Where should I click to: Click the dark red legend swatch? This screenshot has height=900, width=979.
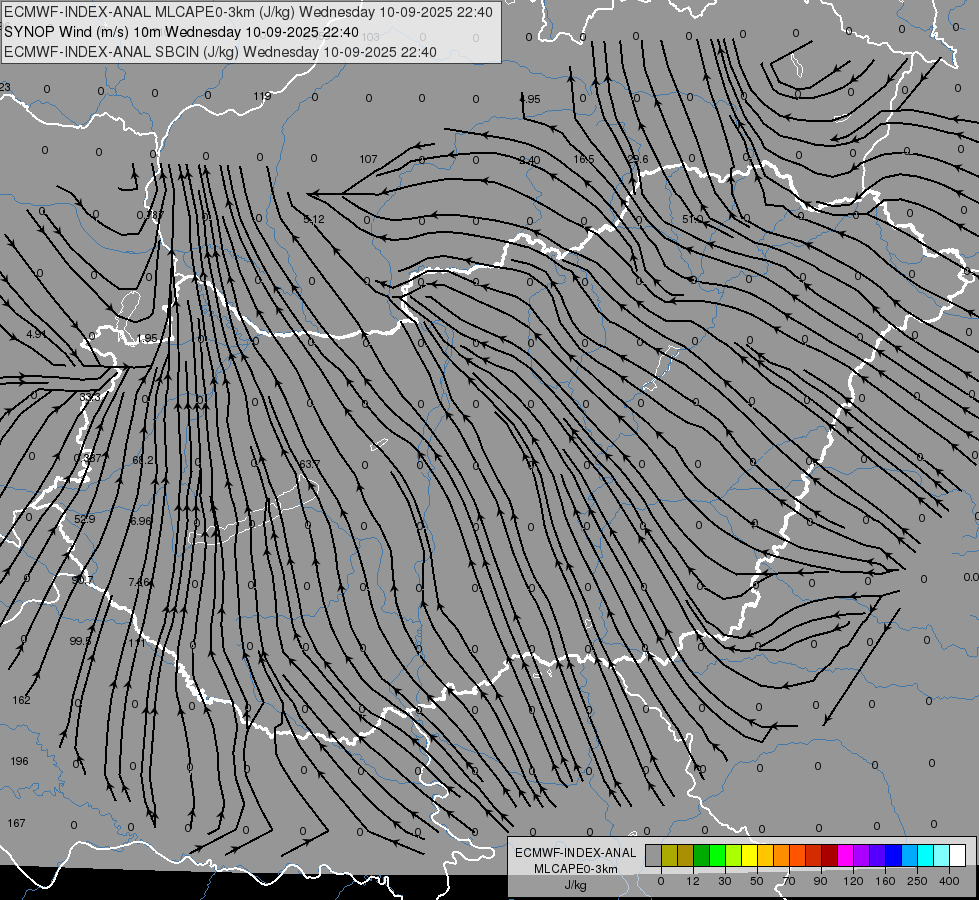[x=829, y=855]
